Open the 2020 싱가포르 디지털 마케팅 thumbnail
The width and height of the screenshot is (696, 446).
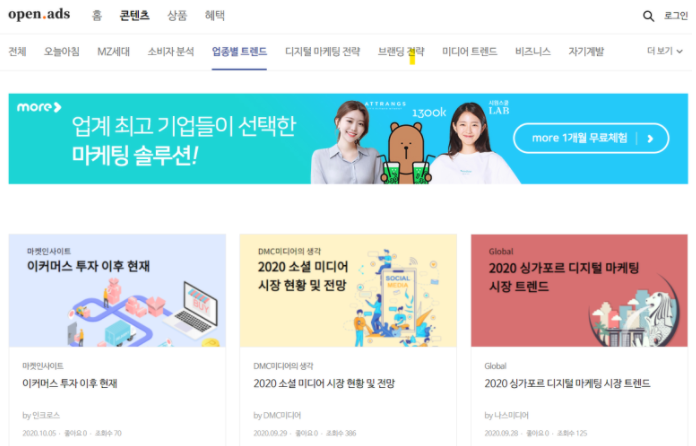[x=579, y=291]
